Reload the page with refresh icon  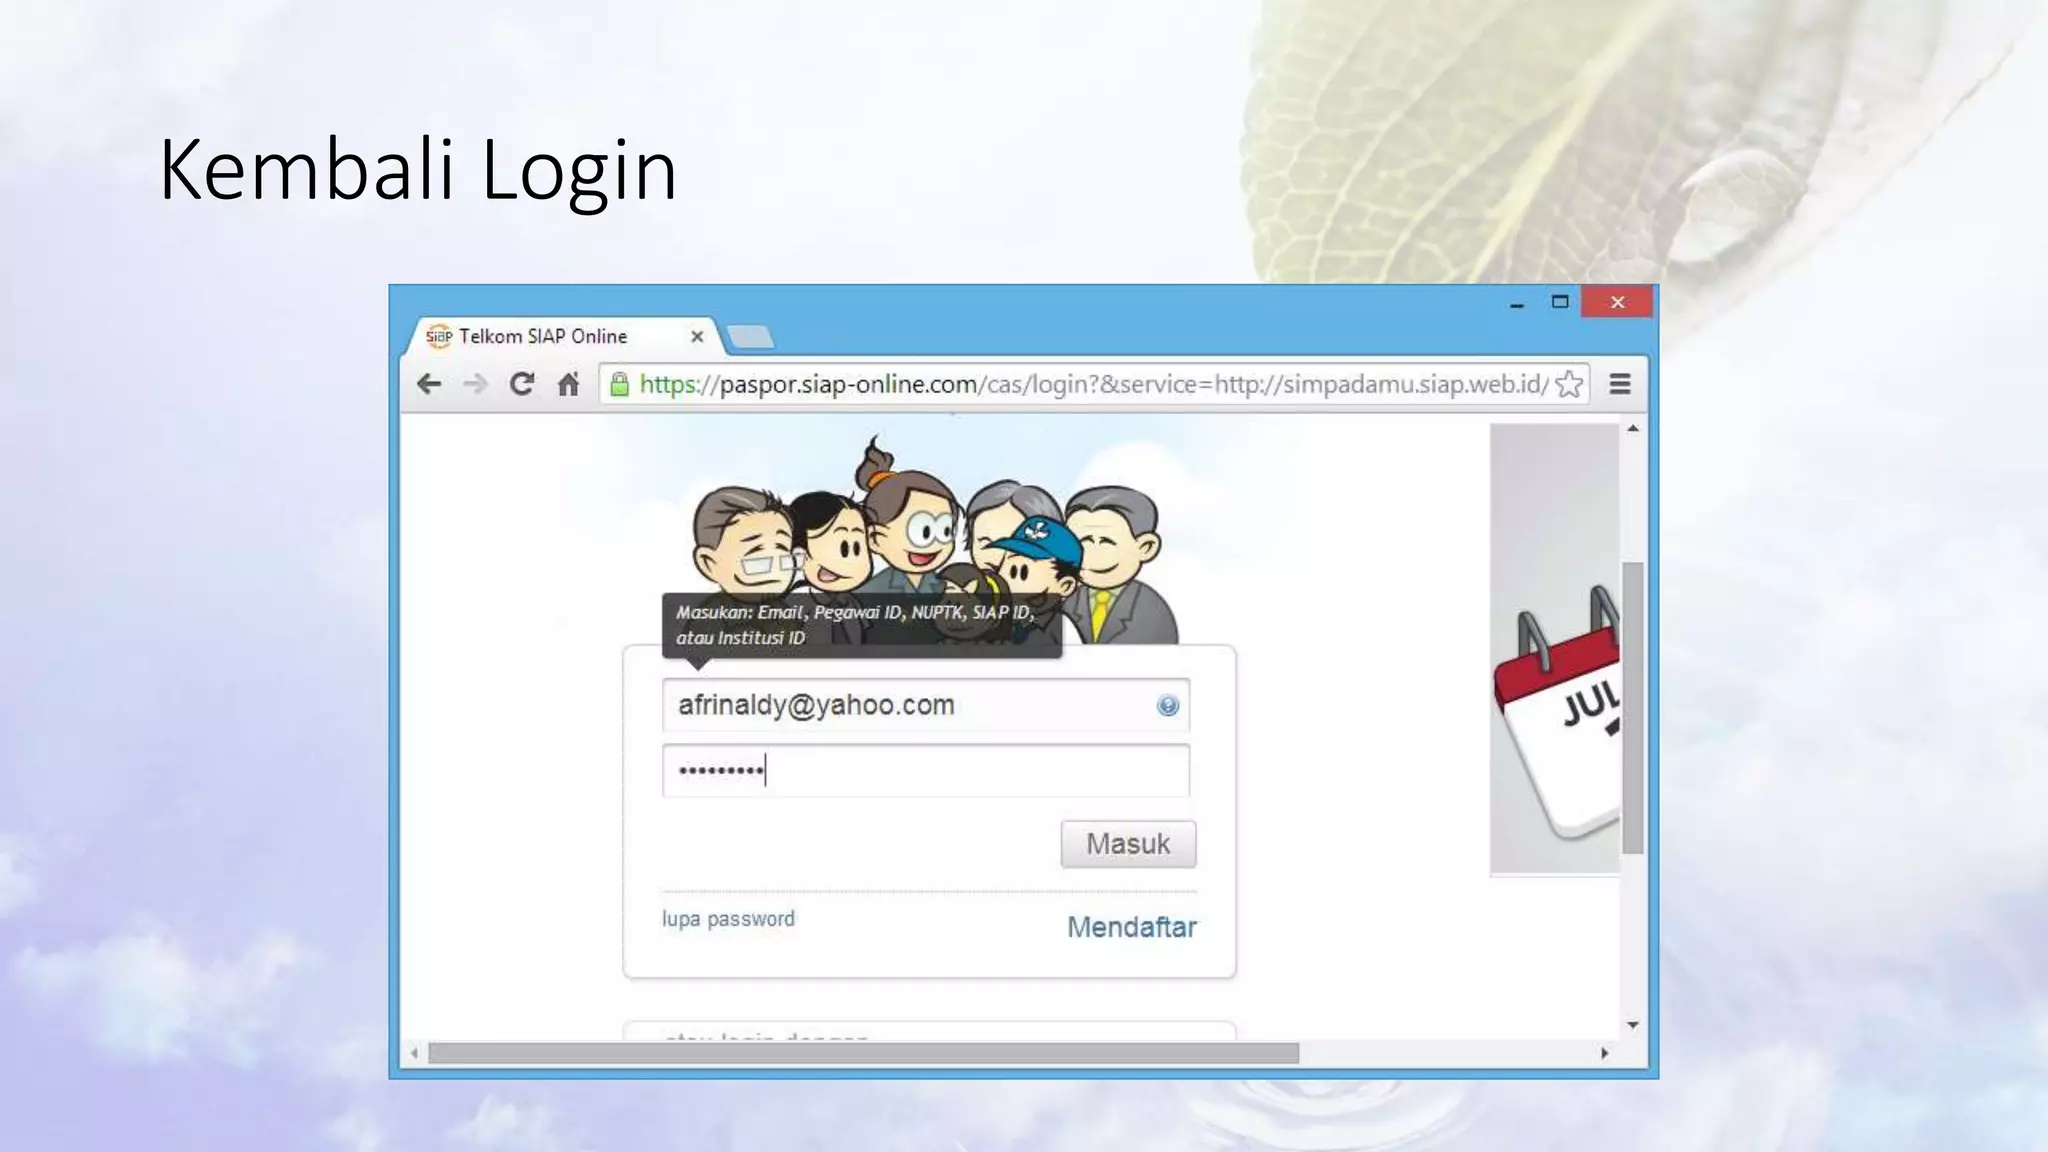click(521, 384)
